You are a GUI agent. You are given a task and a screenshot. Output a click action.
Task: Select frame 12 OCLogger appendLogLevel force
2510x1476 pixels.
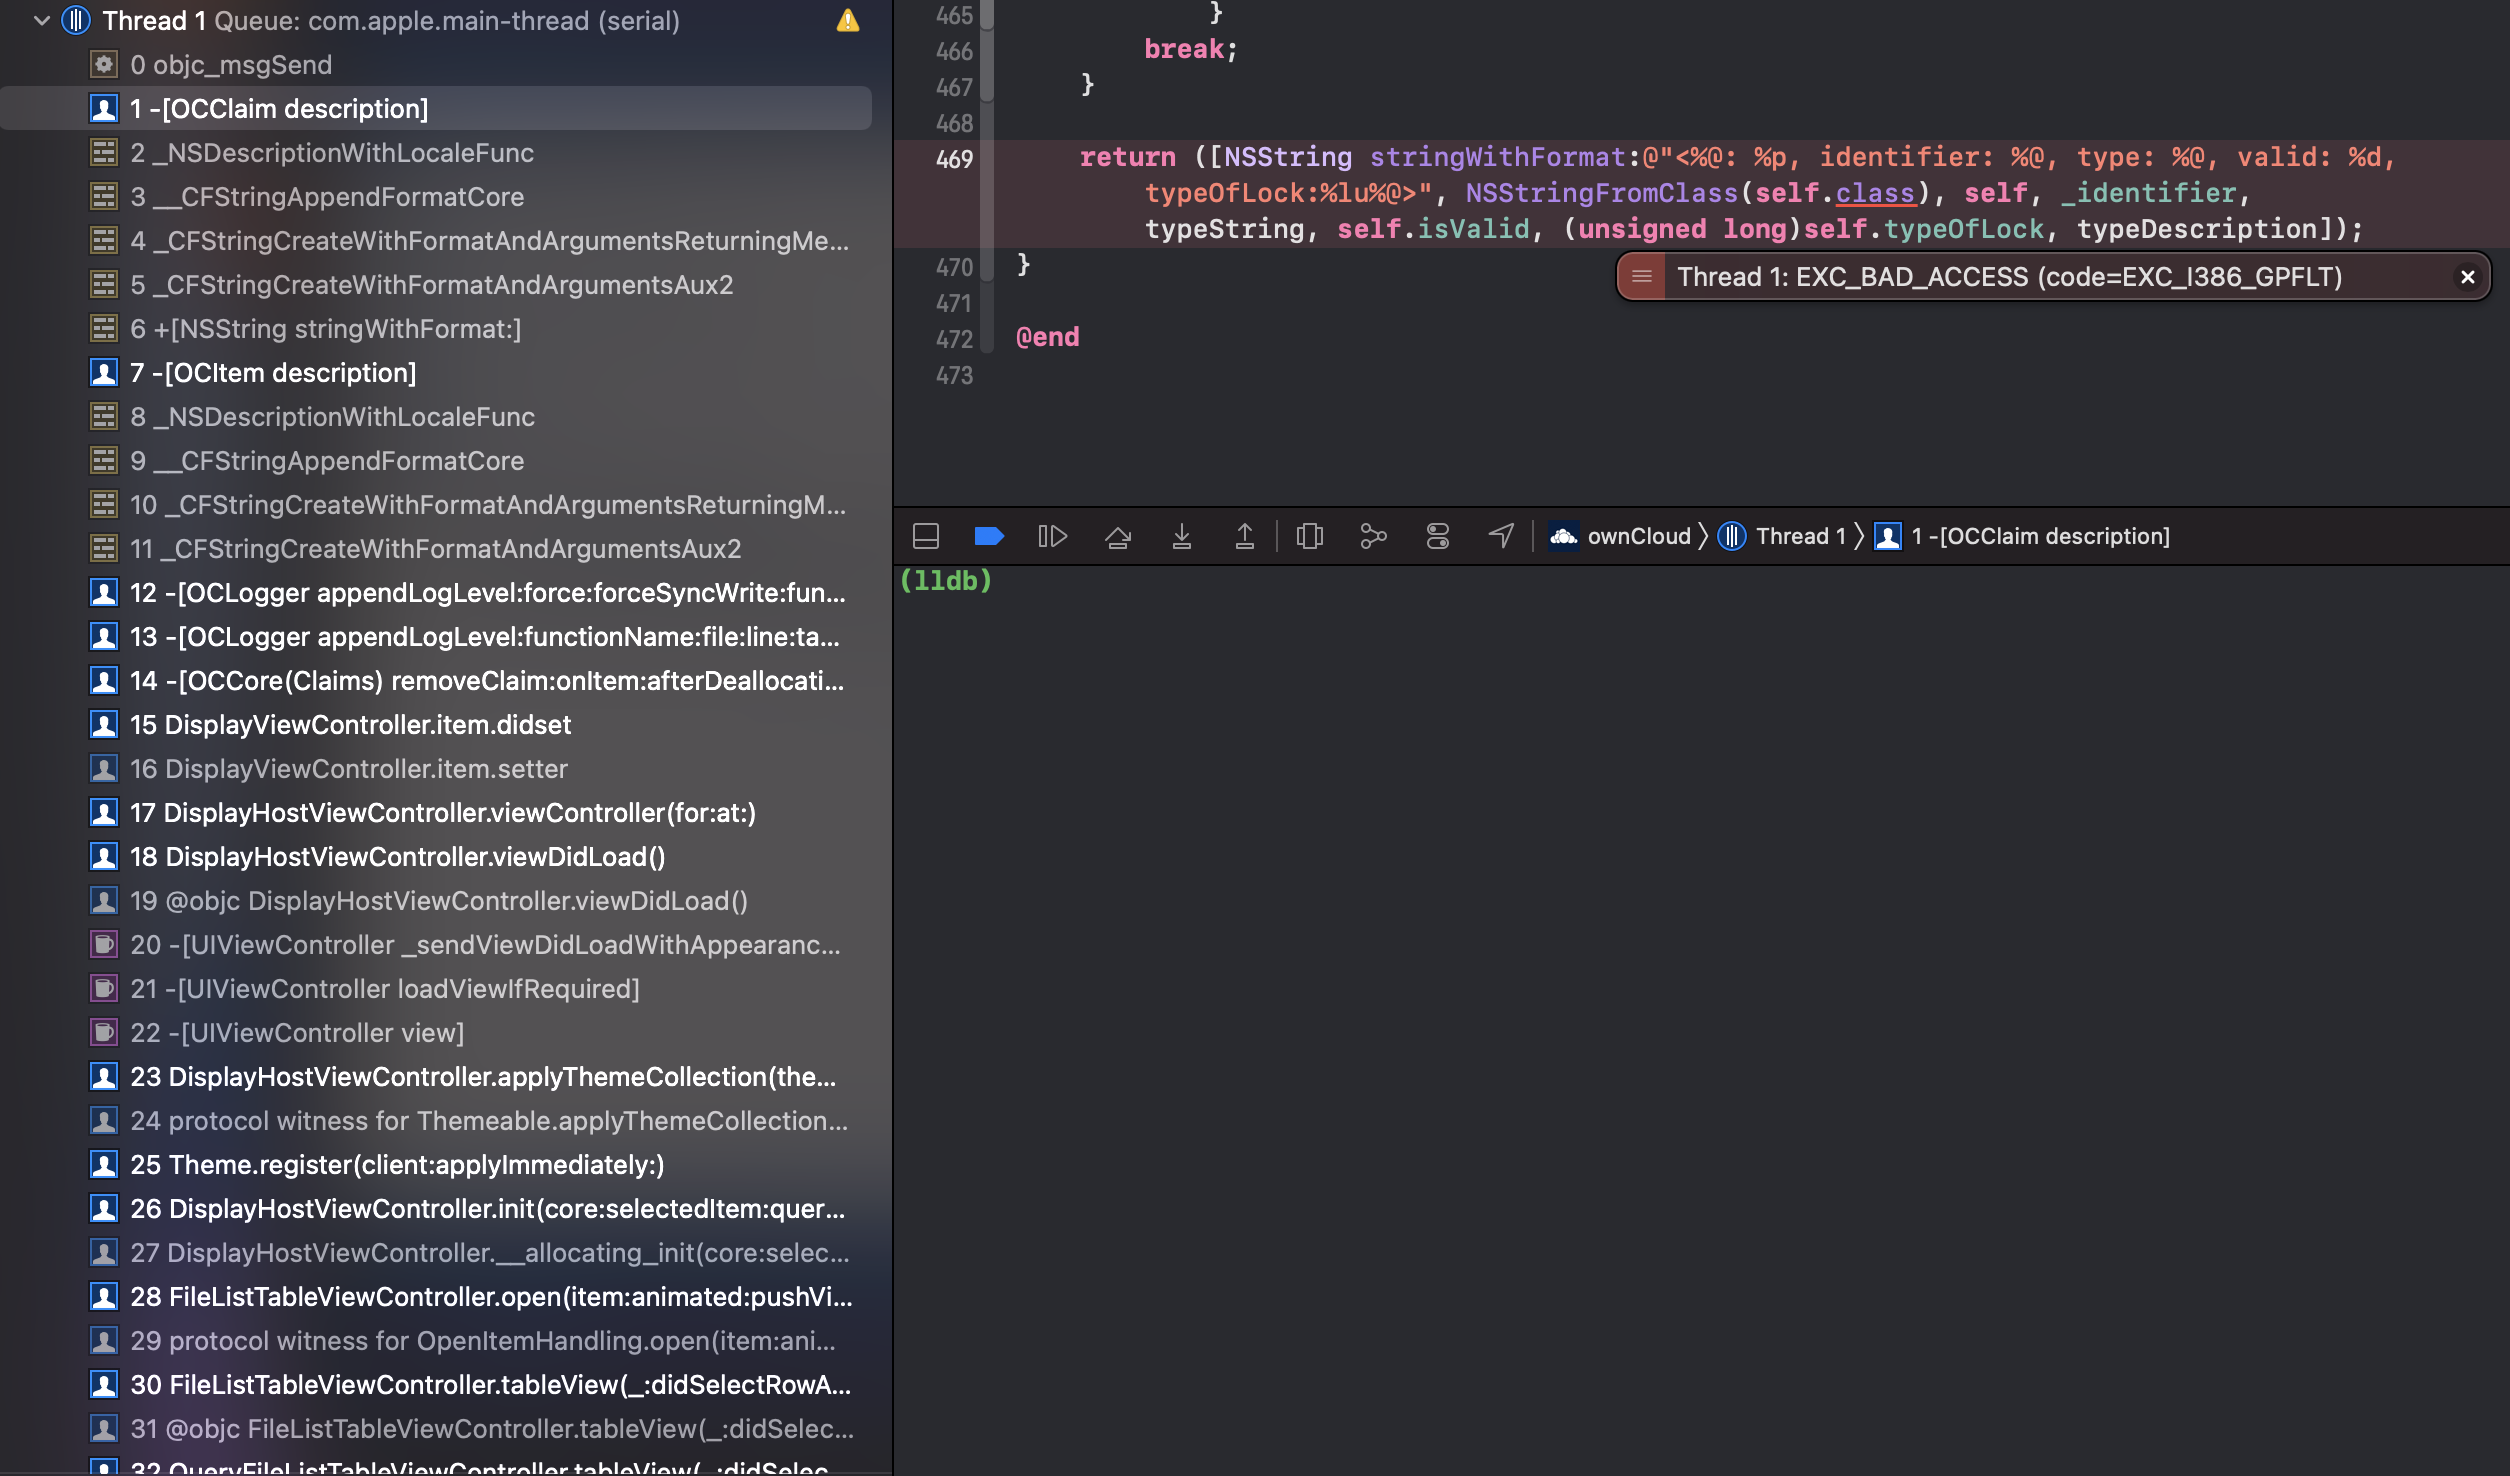pyautogui.click(x=436, y=593)
